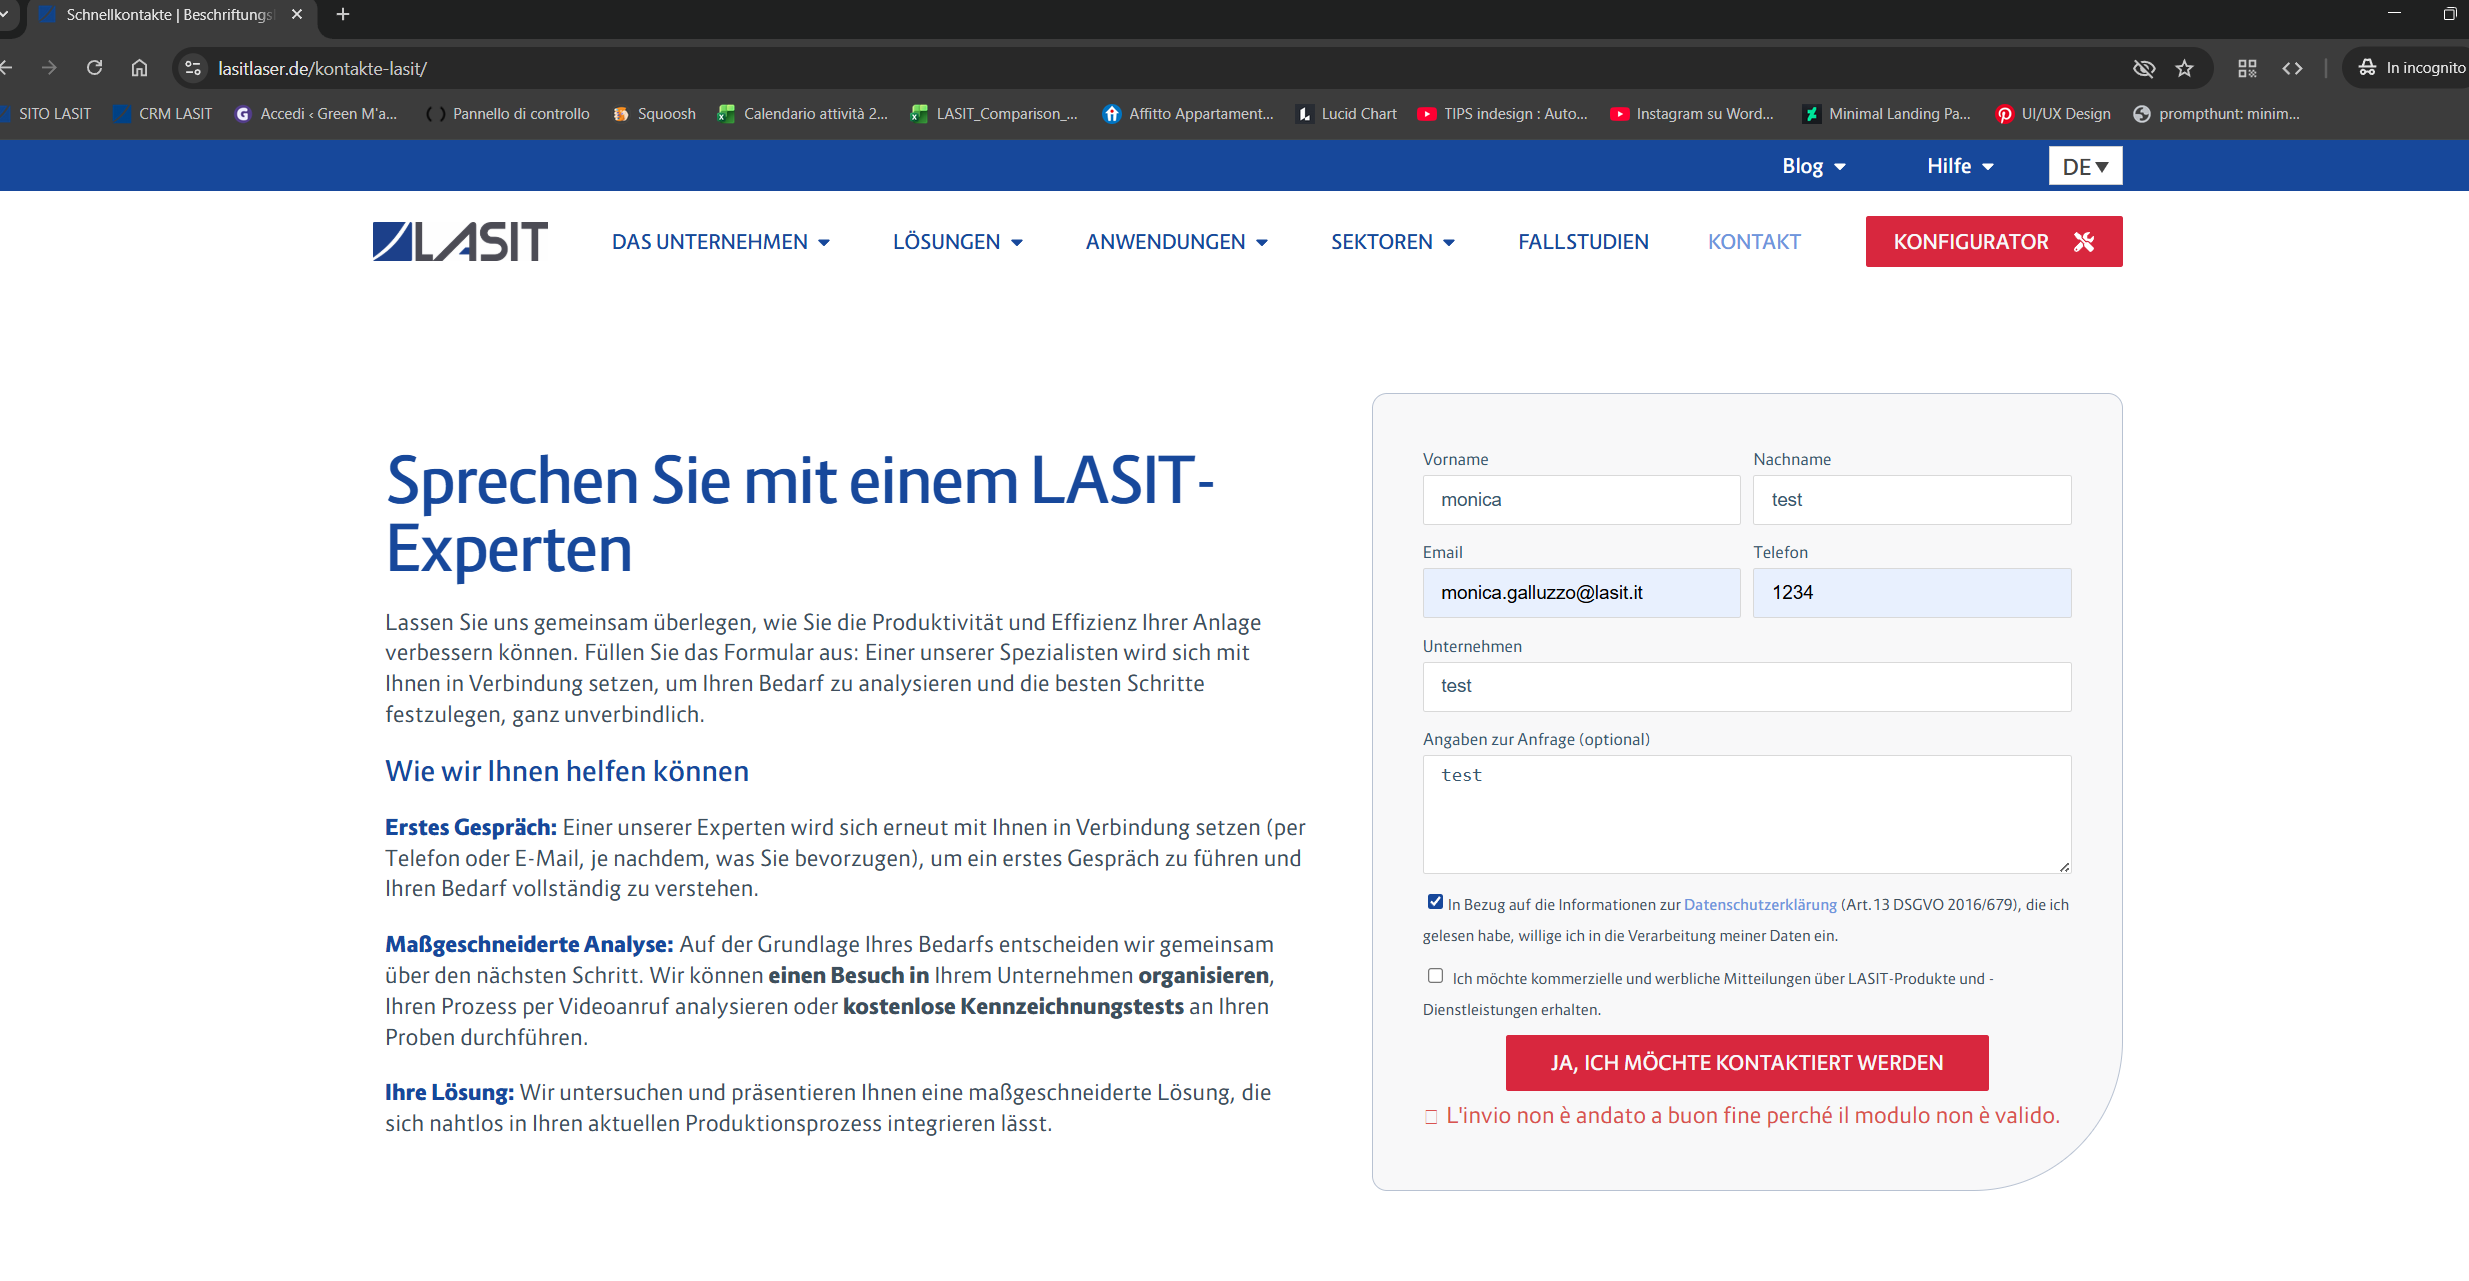Click the browser home icon
Screen dimensions: 2469x1281
coord(139,68)
